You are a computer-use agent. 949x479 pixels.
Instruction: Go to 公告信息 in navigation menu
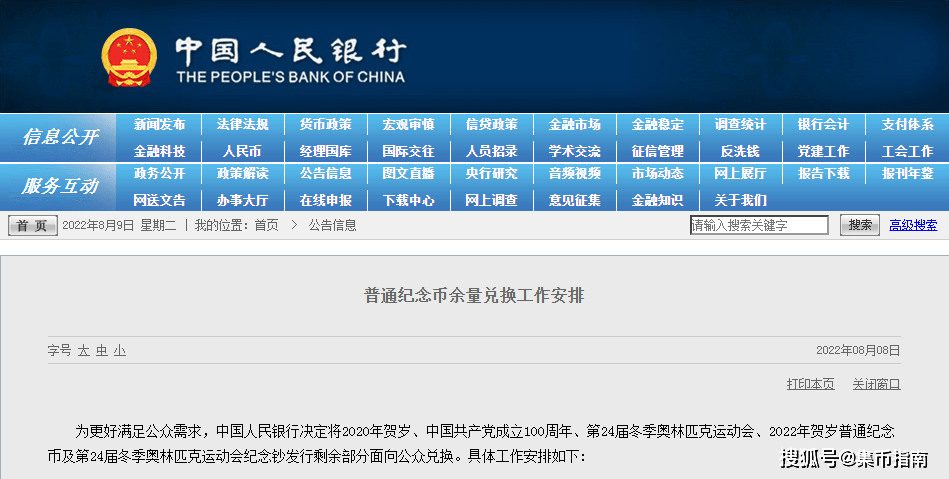pos(325,173)
